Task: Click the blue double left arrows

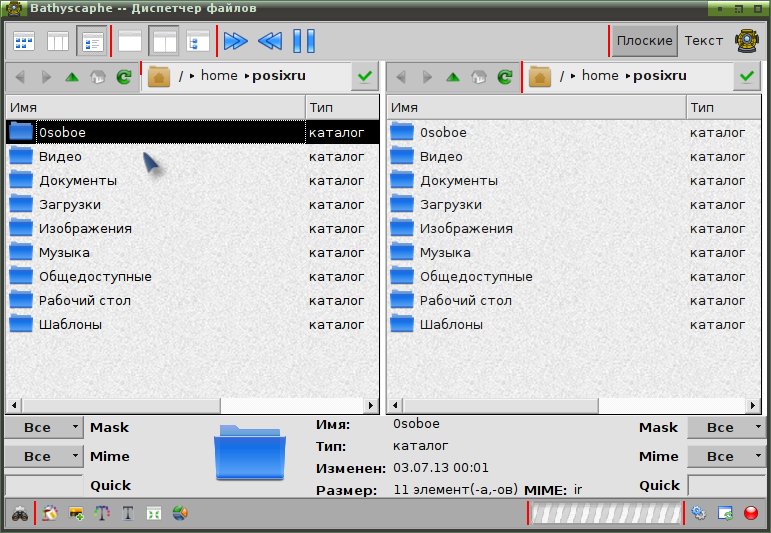Action: pos(270,41)
